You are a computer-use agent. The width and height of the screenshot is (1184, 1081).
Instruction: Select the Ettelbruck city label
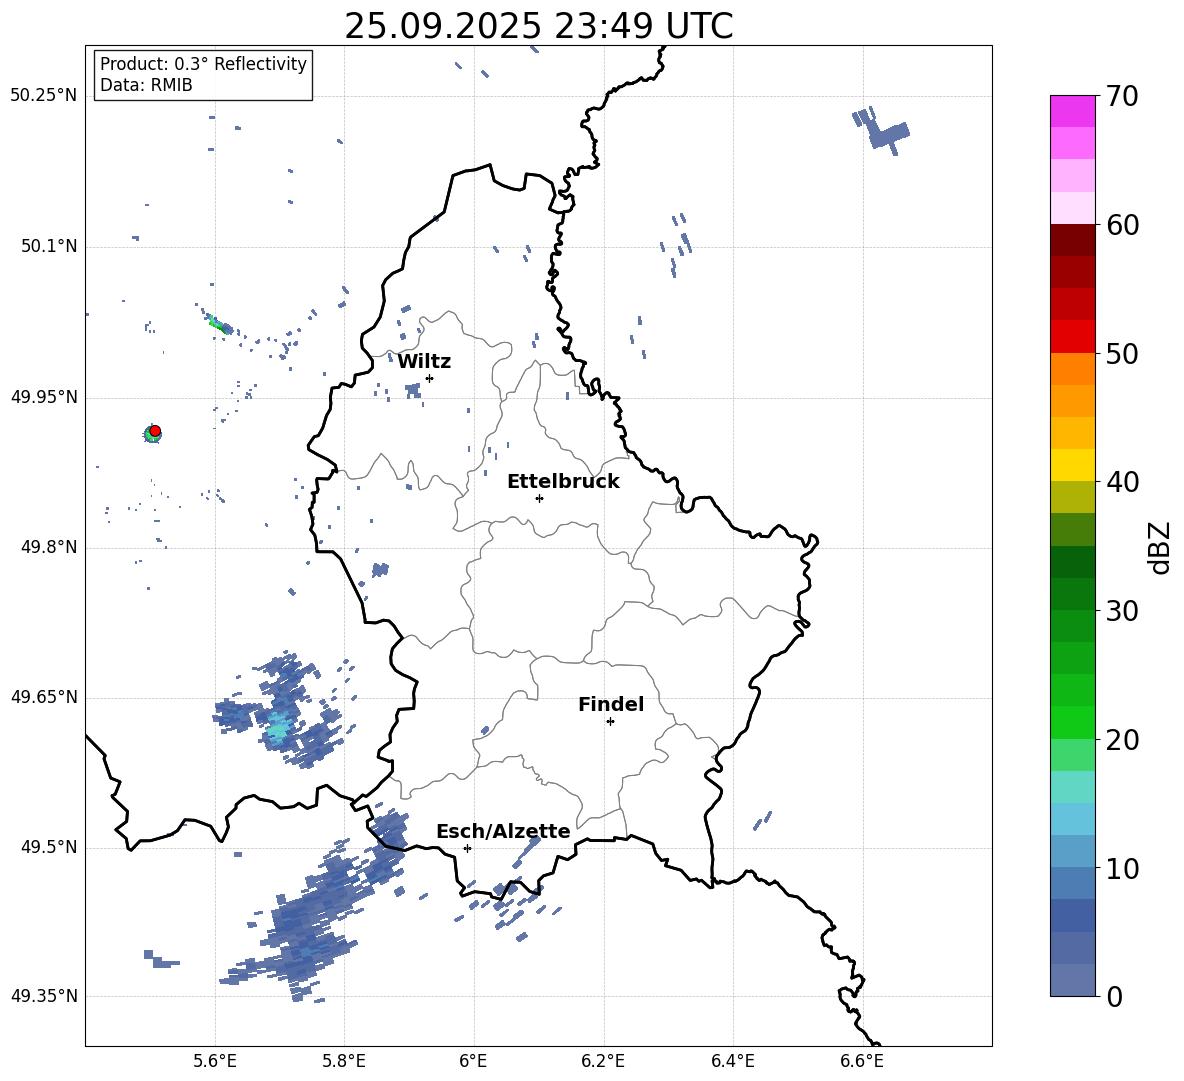pos(563,482)
